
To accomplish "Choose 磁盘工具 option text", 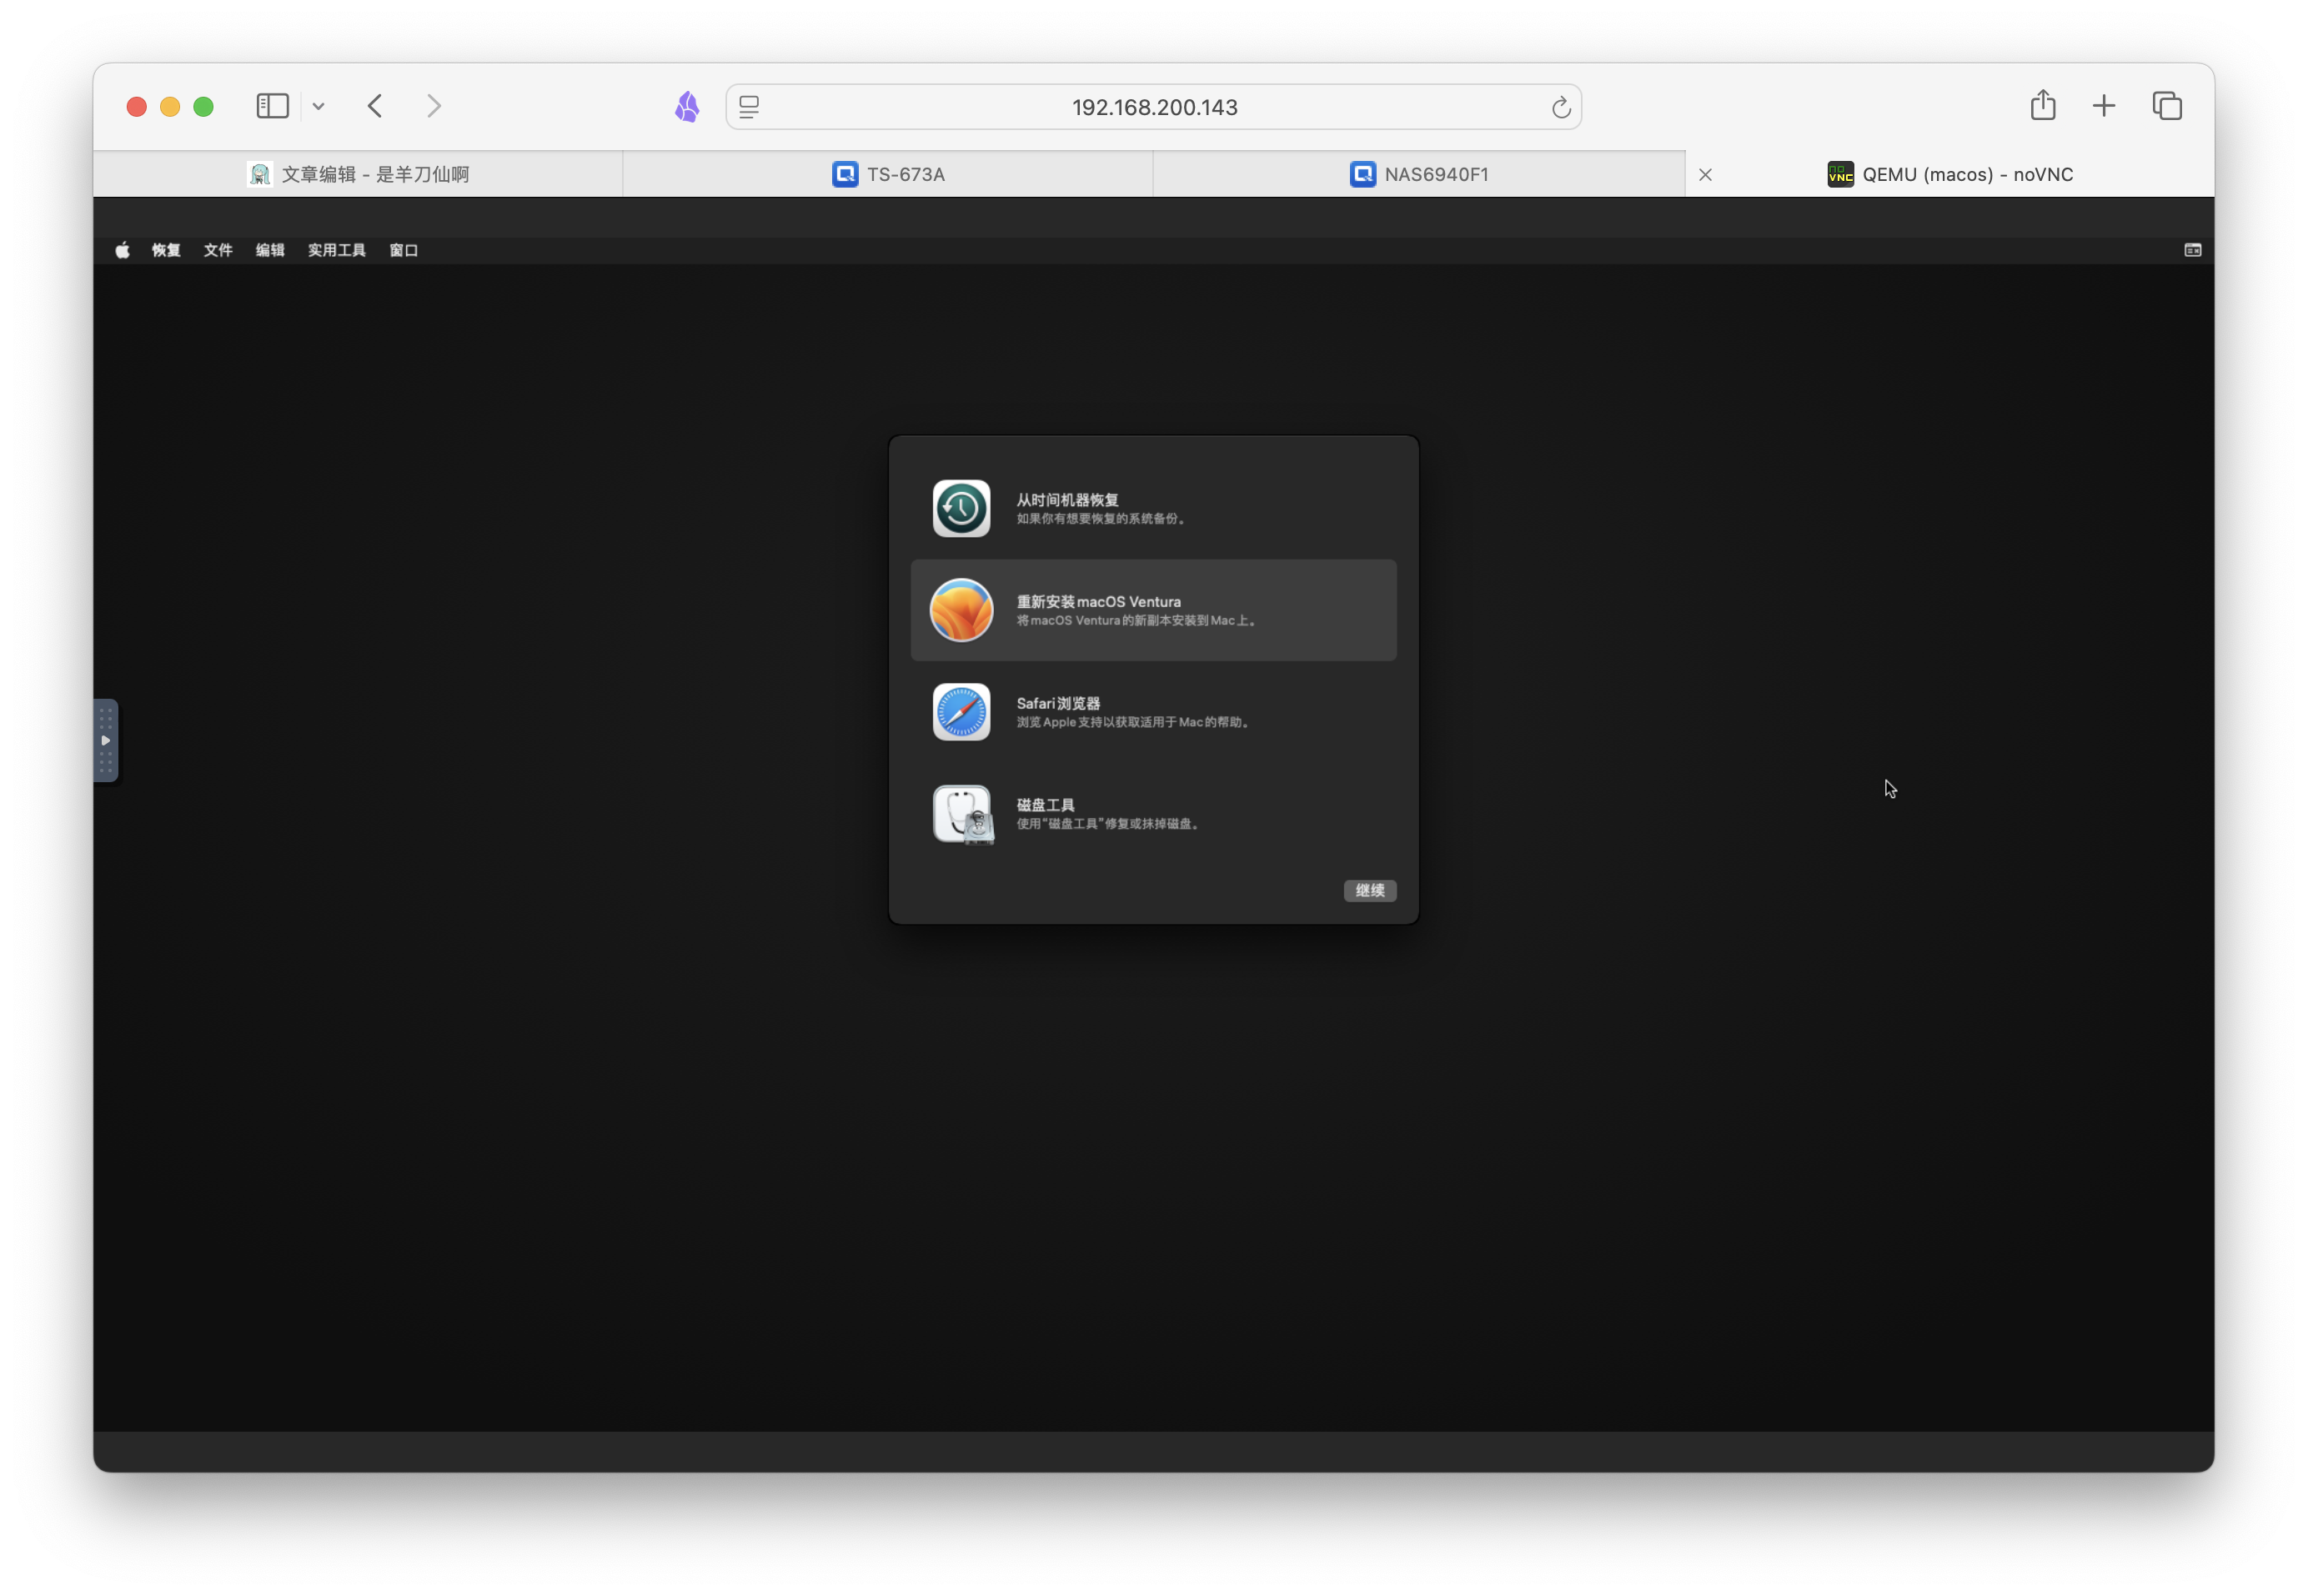I will coord(1045,805).
